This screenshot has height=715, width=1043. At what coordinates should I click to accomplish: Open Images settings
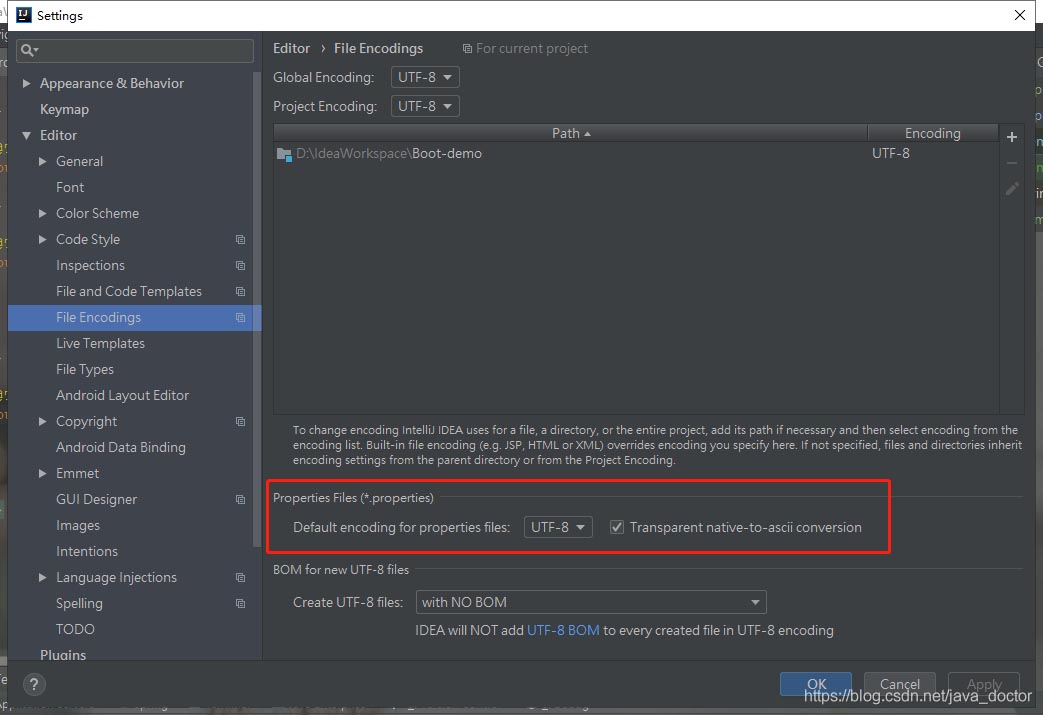78,525
